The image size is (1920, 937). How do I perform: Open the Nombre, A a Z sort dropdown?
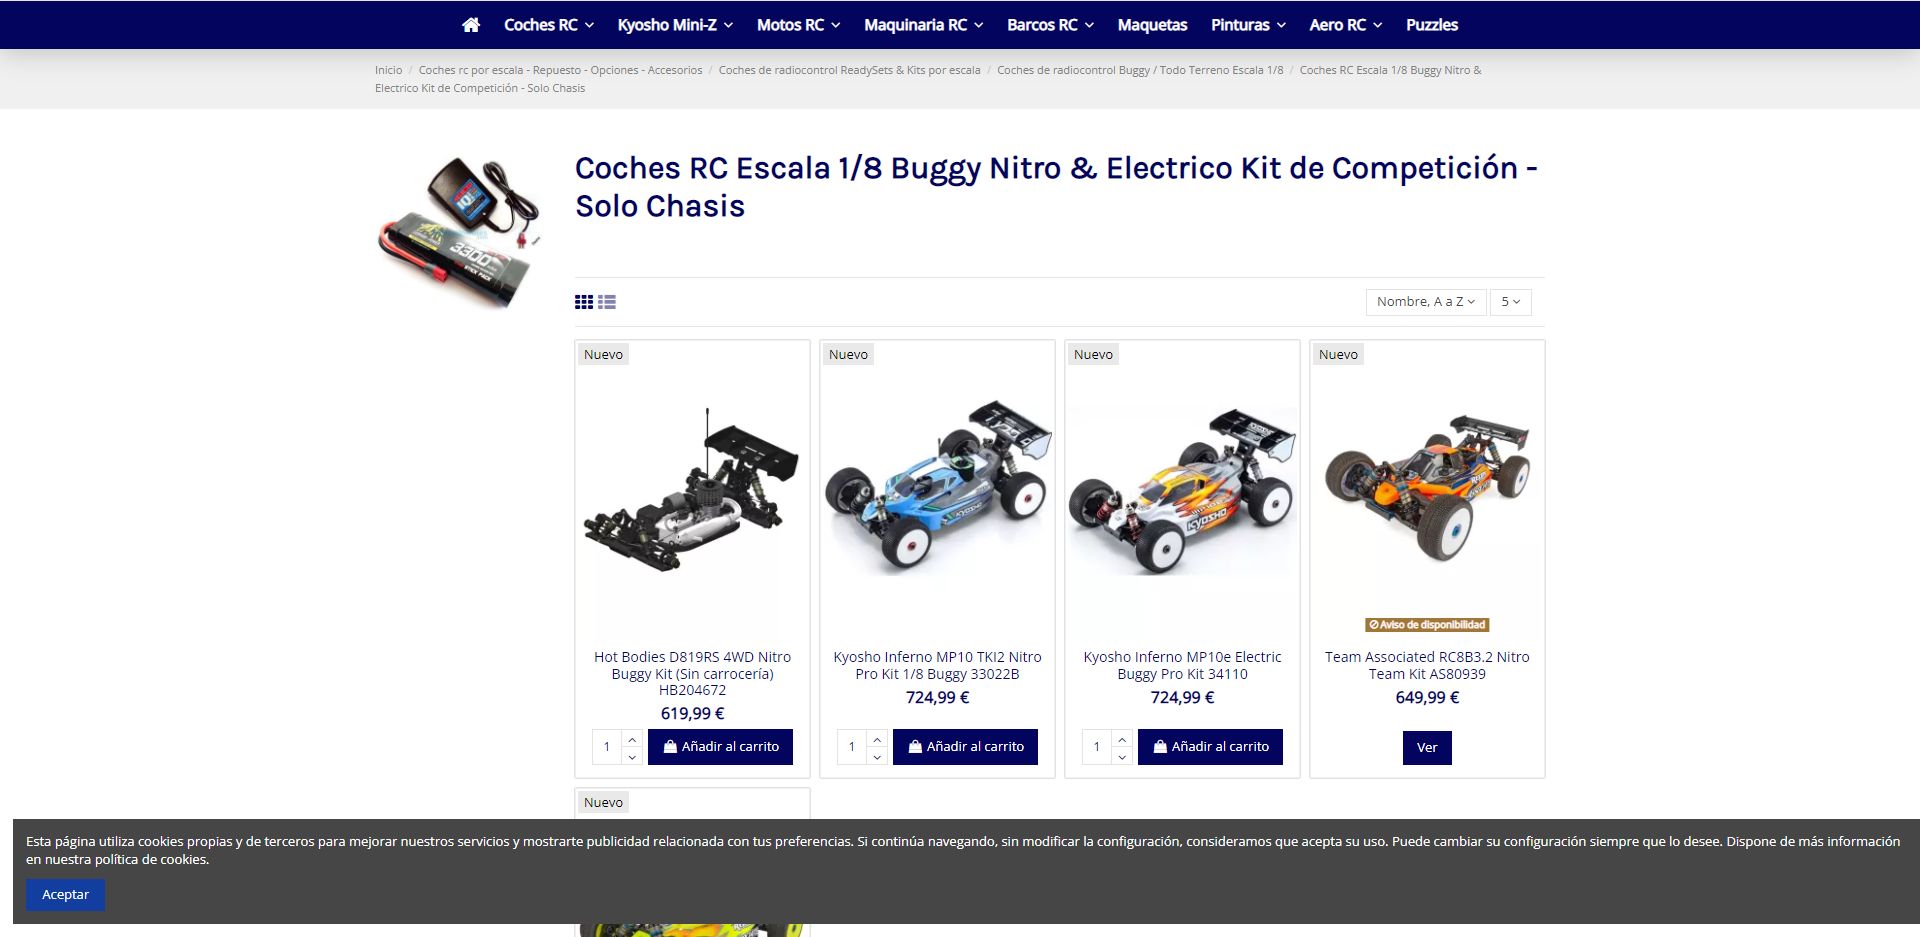coord(1426,302)
